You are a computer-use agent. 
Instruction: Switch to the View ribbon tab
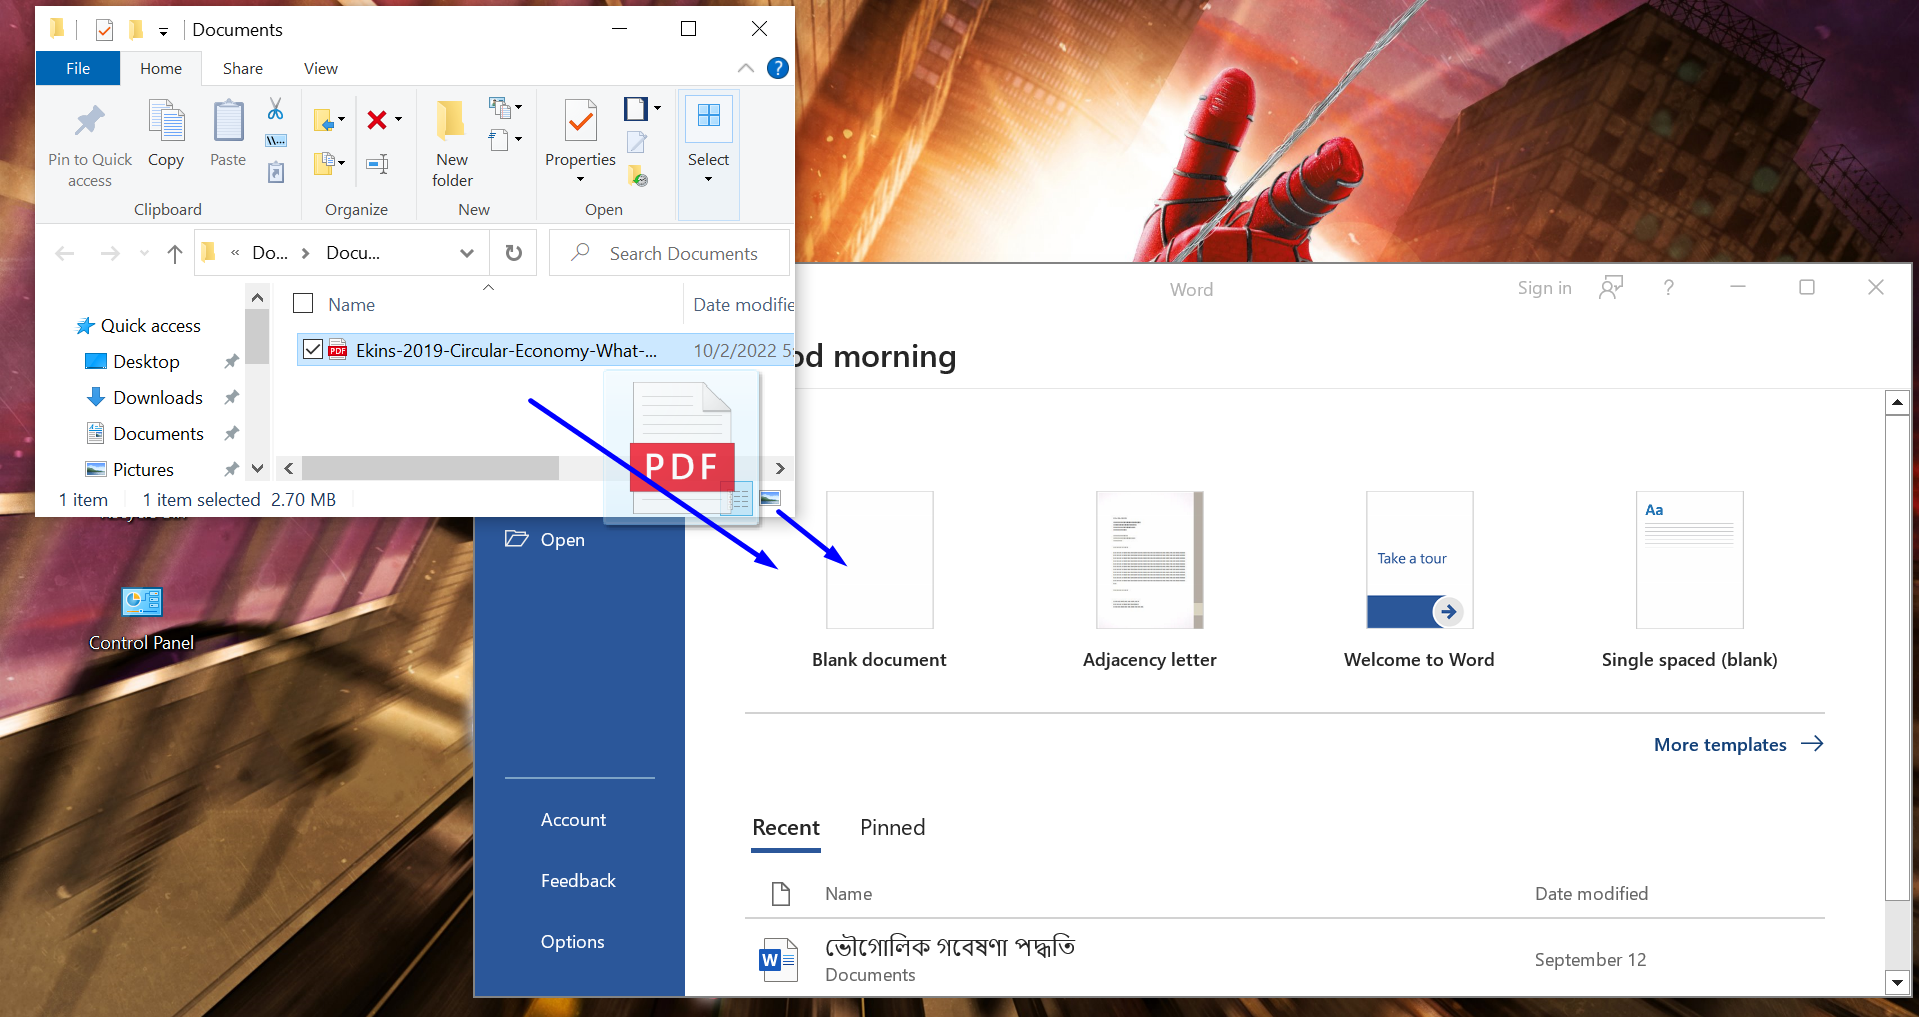pyautogui.click(x=320, y=68)
